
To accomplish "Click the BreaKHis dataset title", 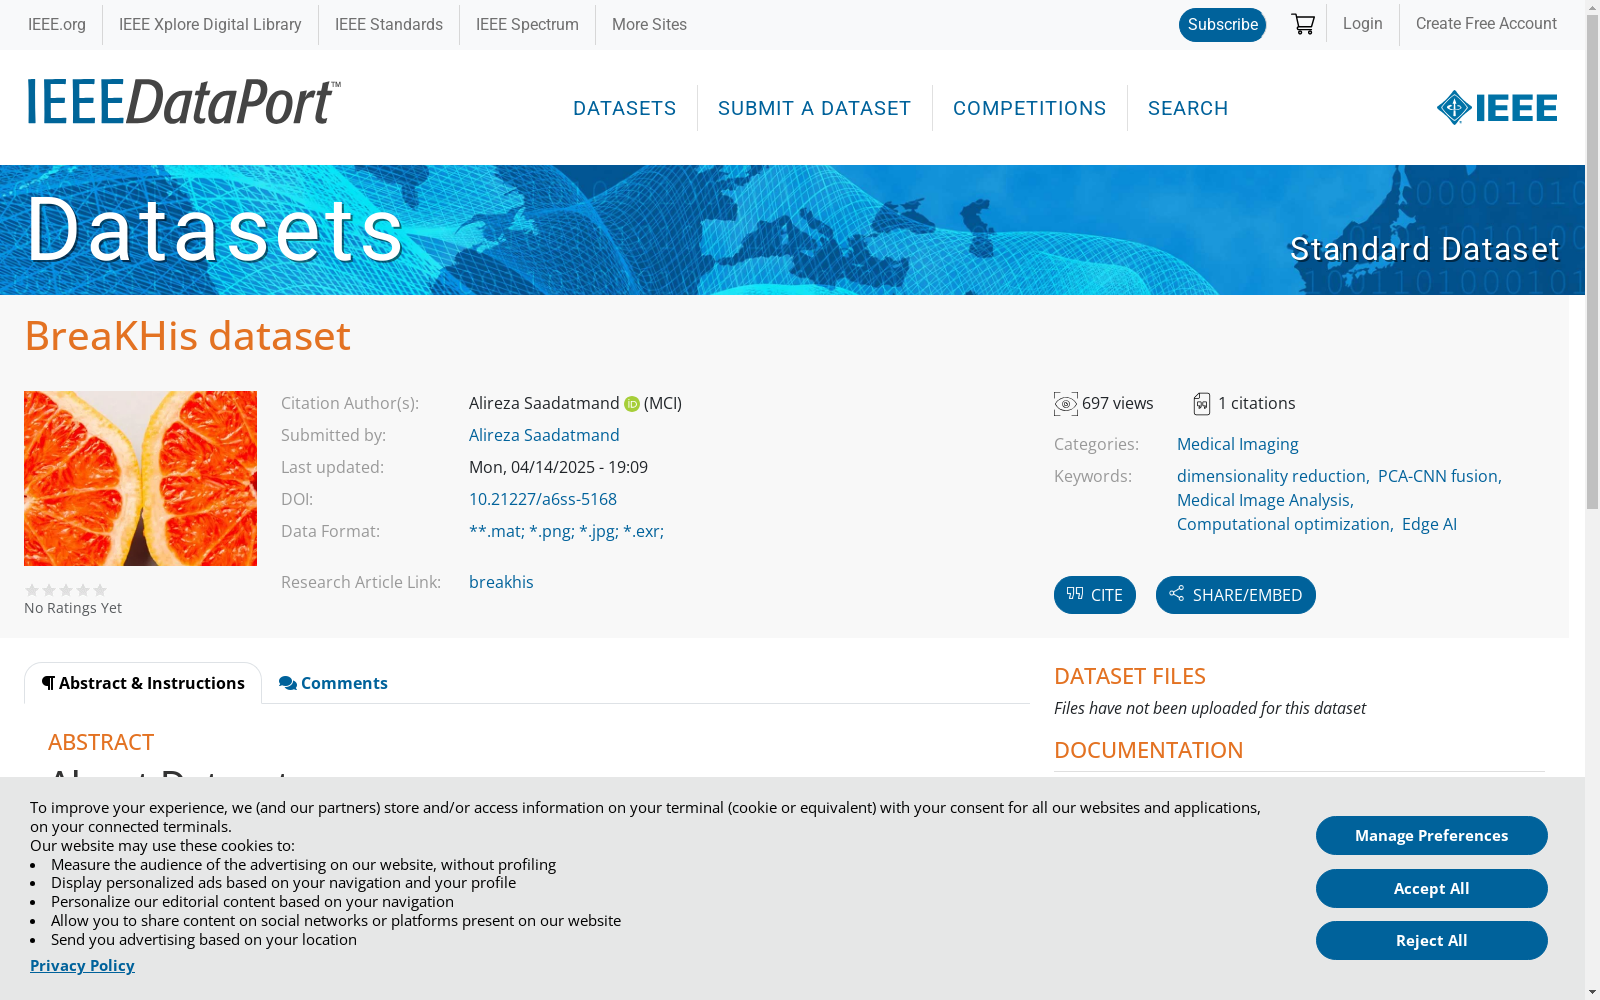I will [188, 336].
